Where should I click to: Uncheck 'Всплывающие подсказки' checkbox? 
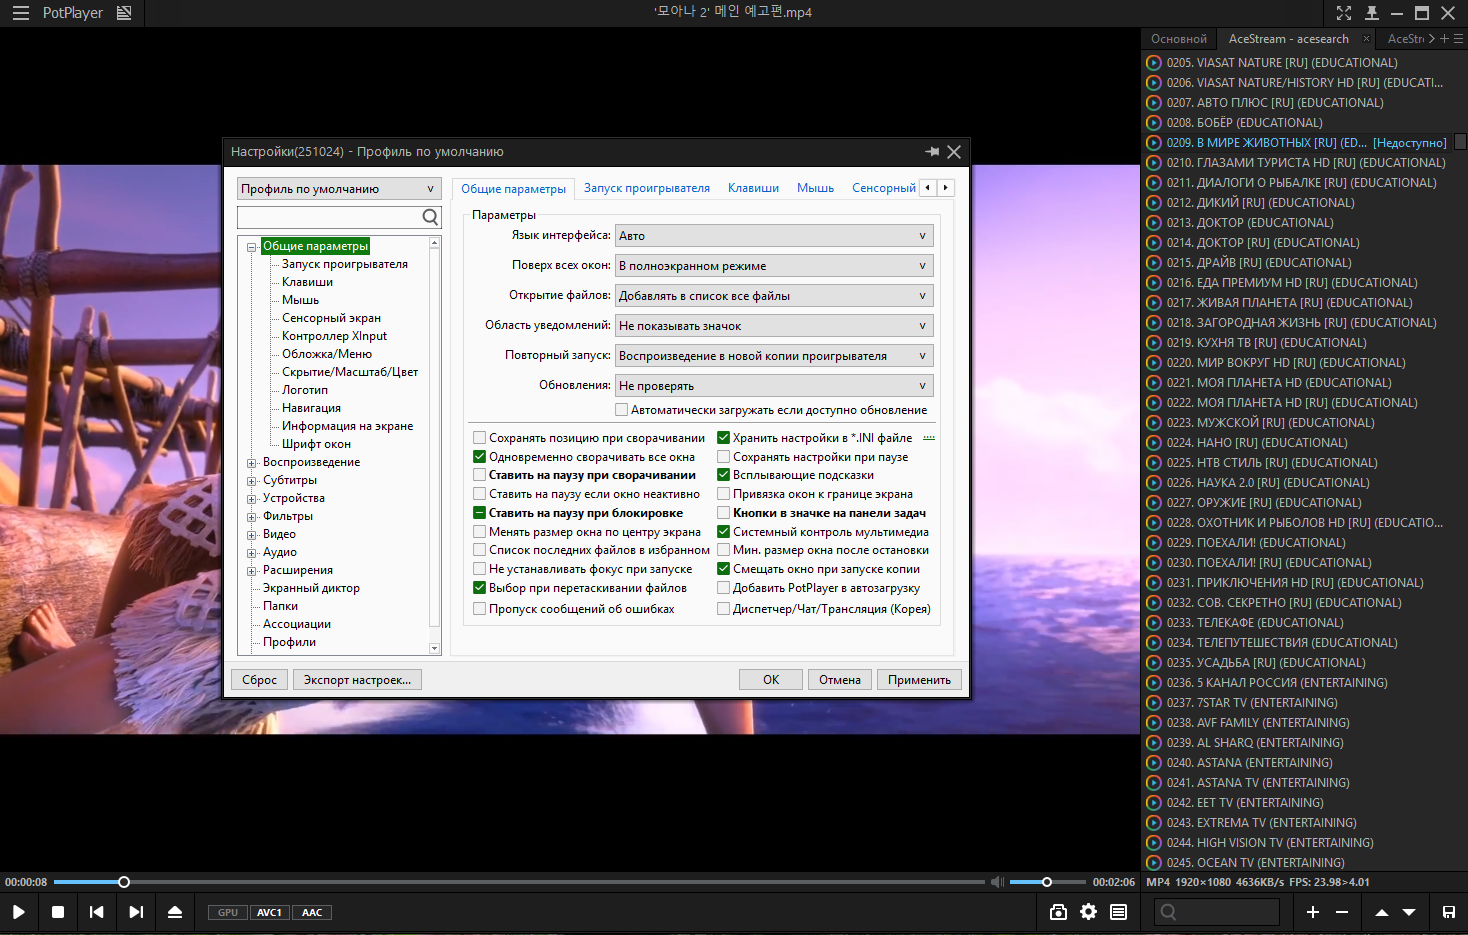[723, 475]
